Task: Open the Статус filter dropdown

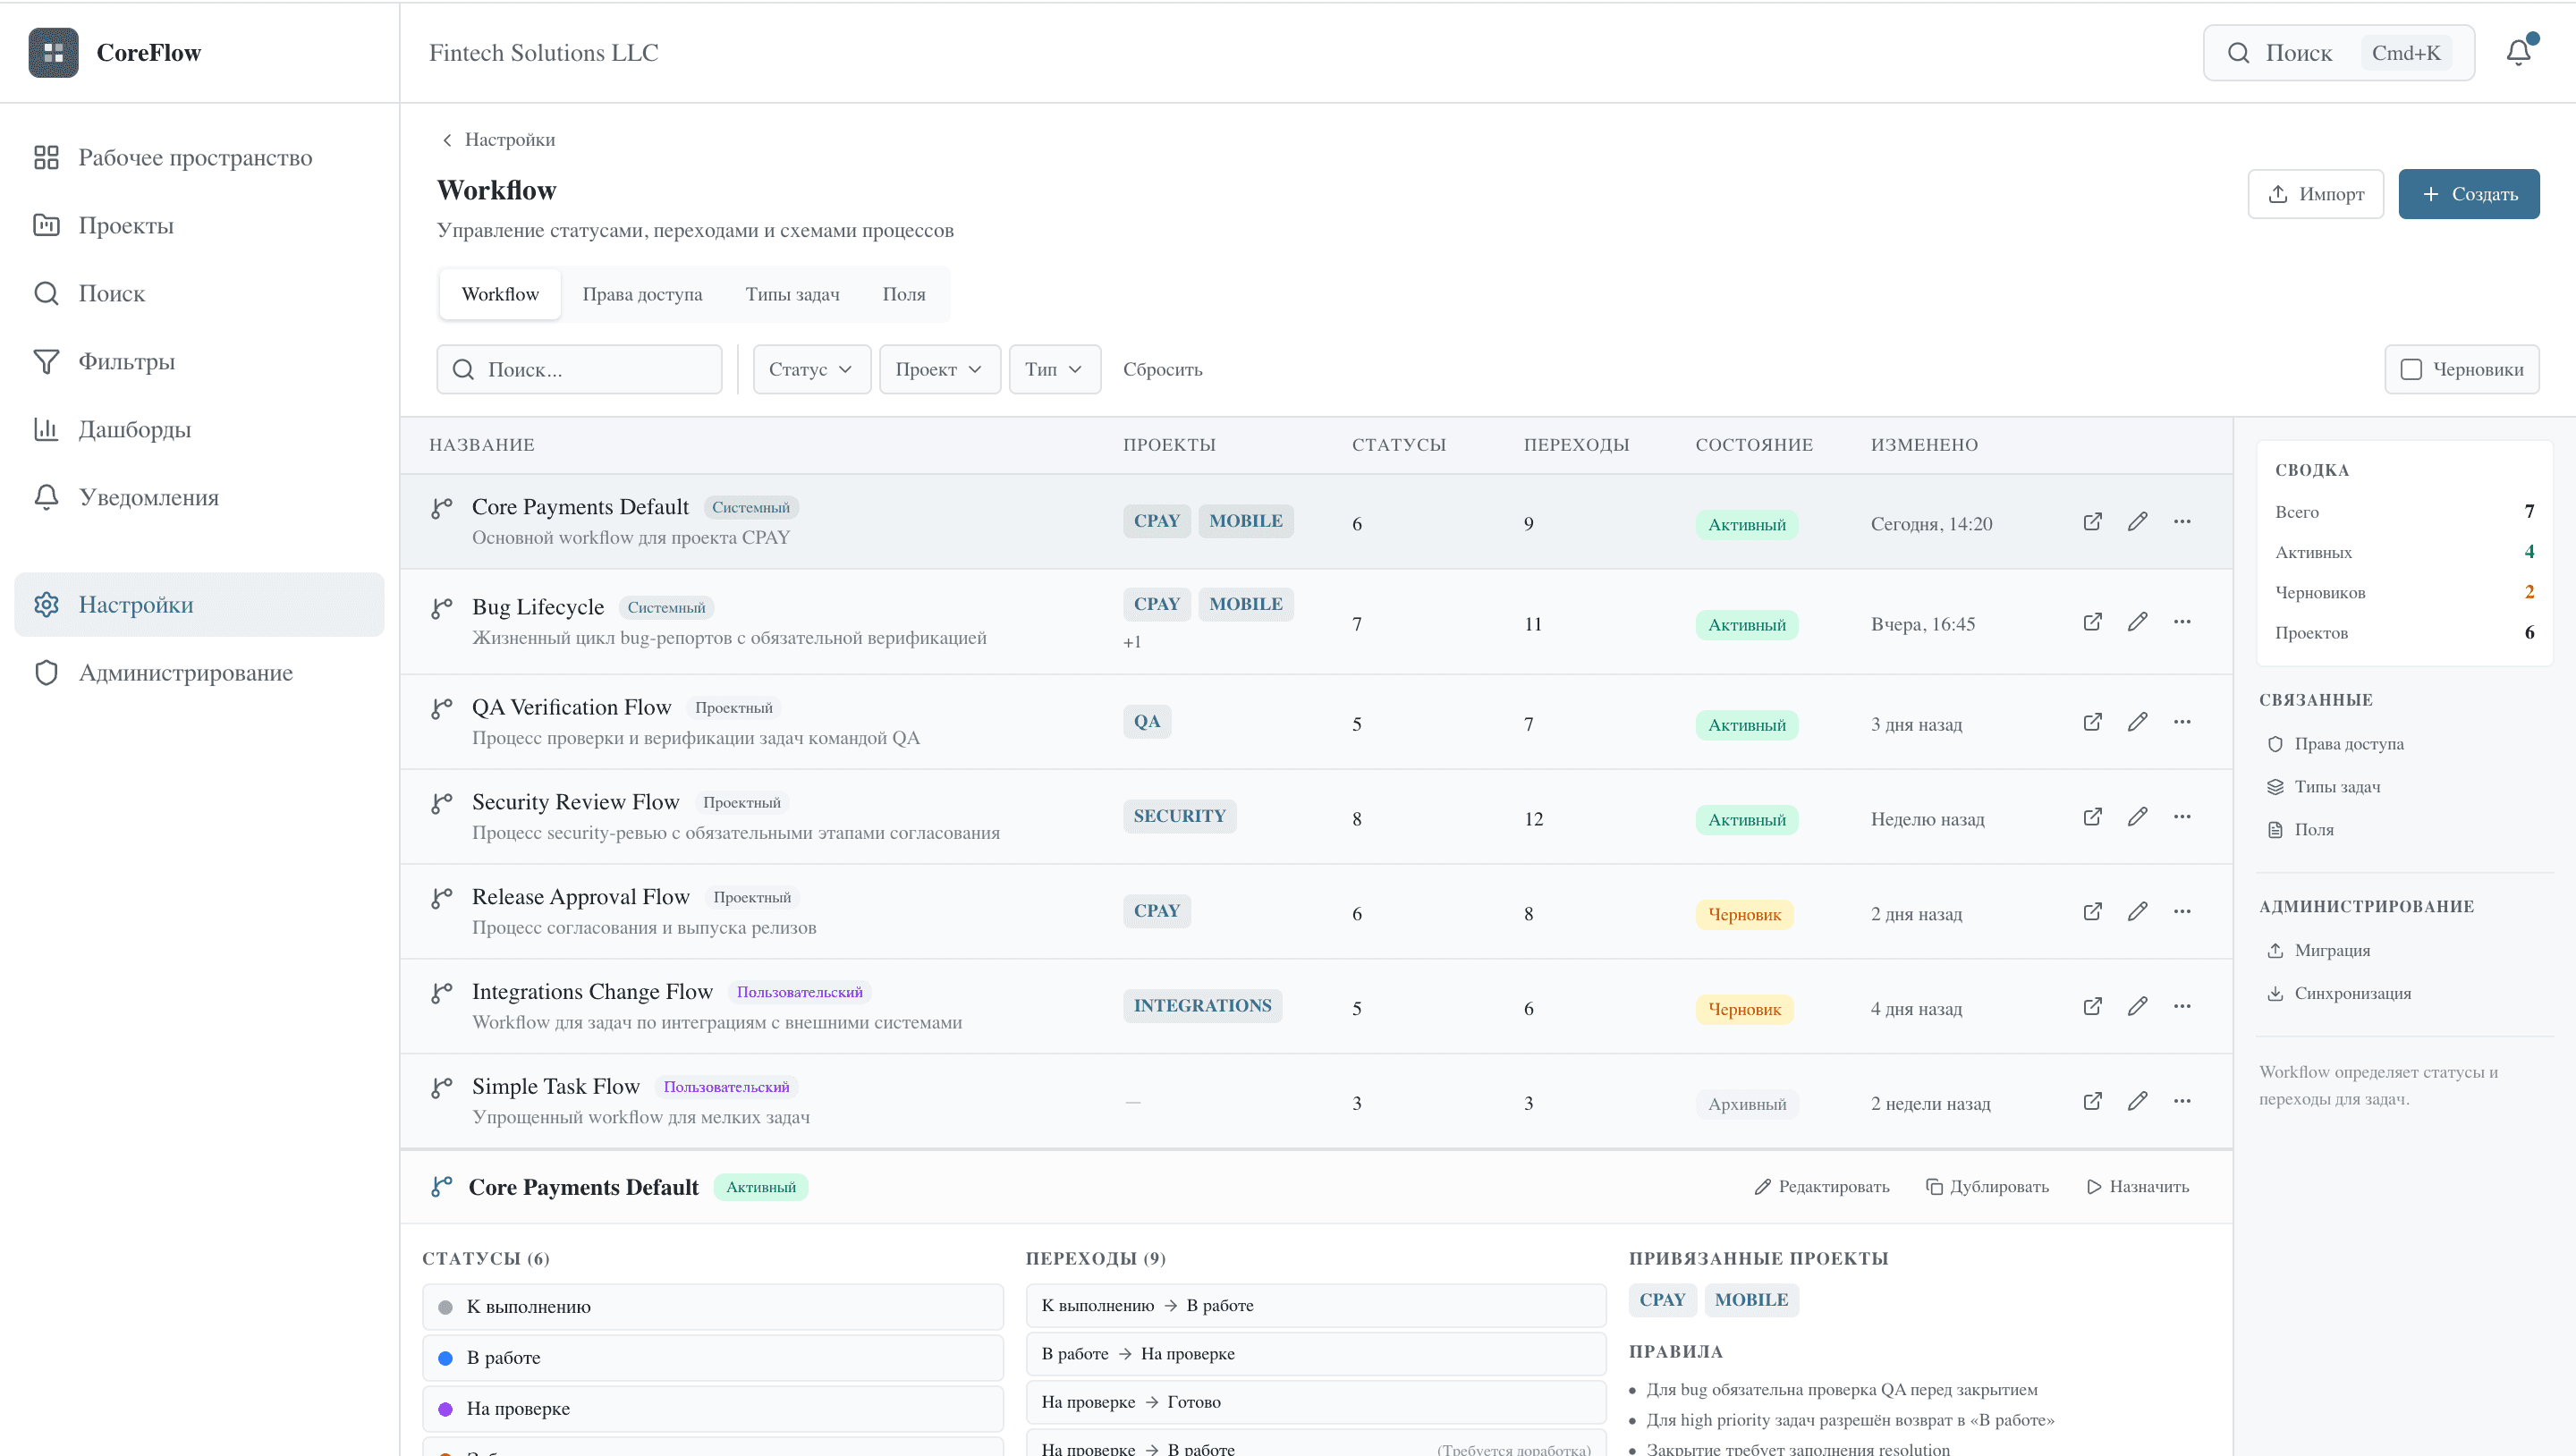Action: 811,369
